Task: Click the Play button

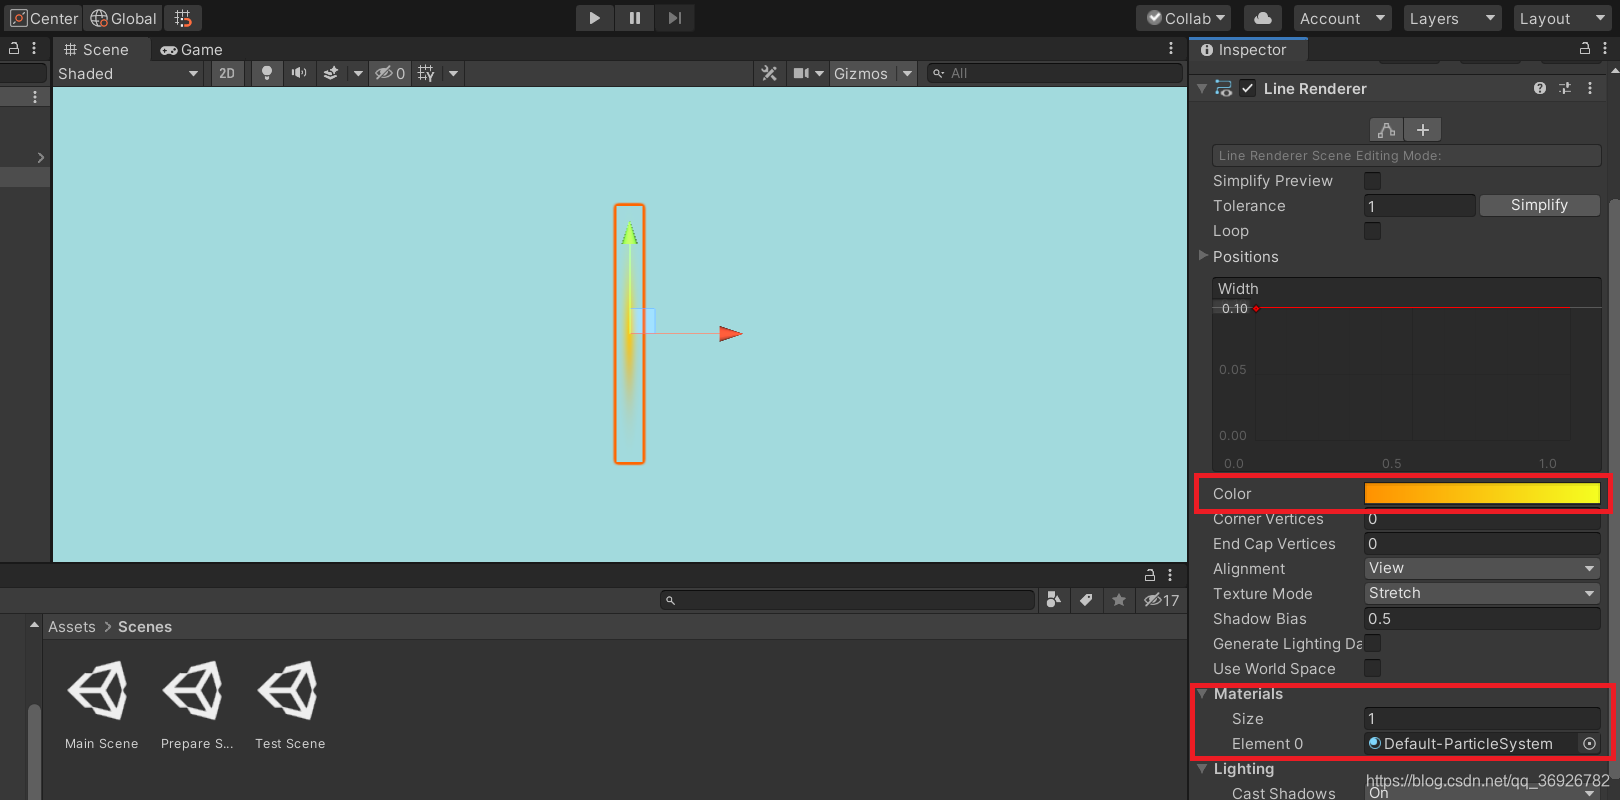Action: 595,18
